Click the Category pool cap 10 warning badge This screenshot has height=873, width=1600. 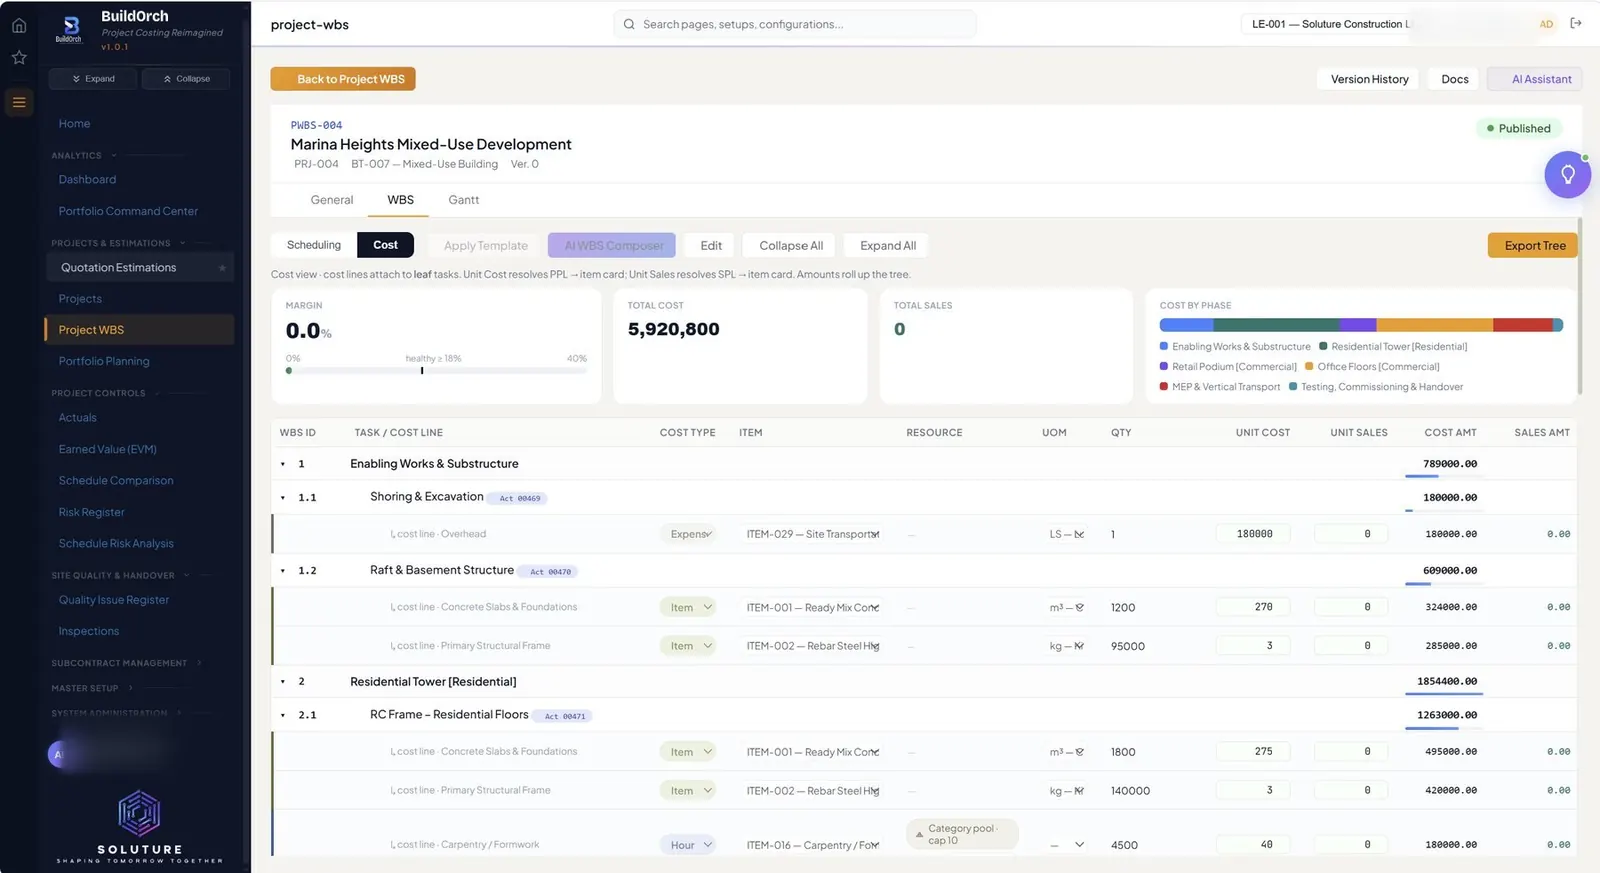click(962, 834)
